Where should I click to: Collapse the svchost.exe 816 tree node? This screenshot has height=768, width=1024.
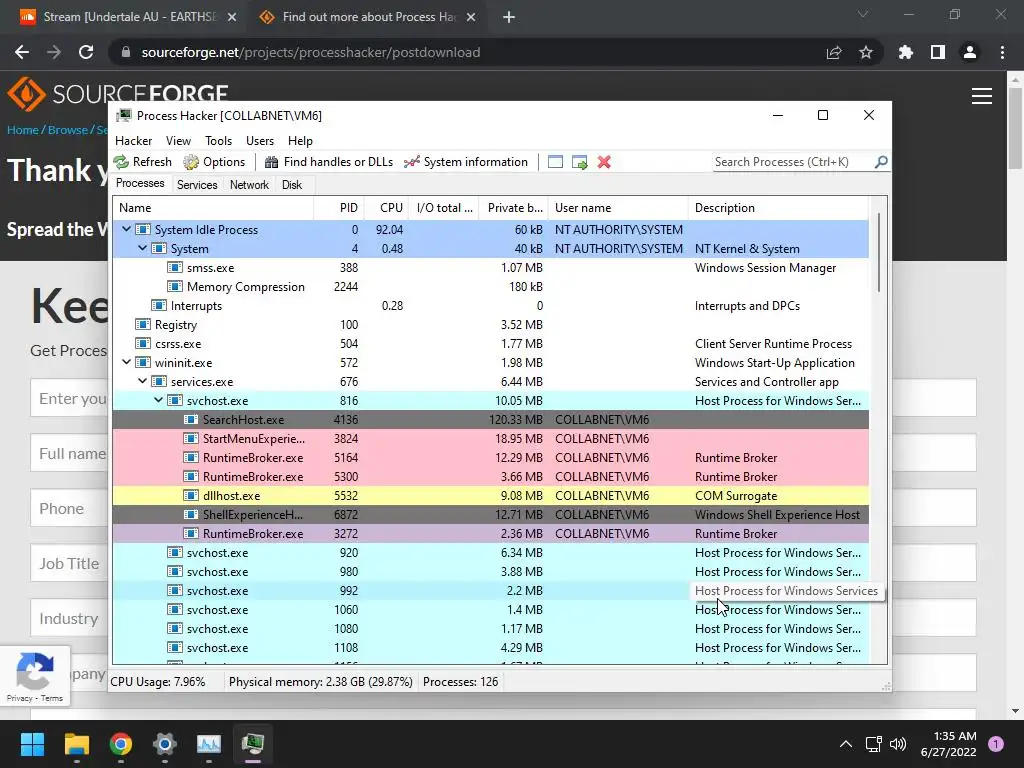[x=159, y=400]
